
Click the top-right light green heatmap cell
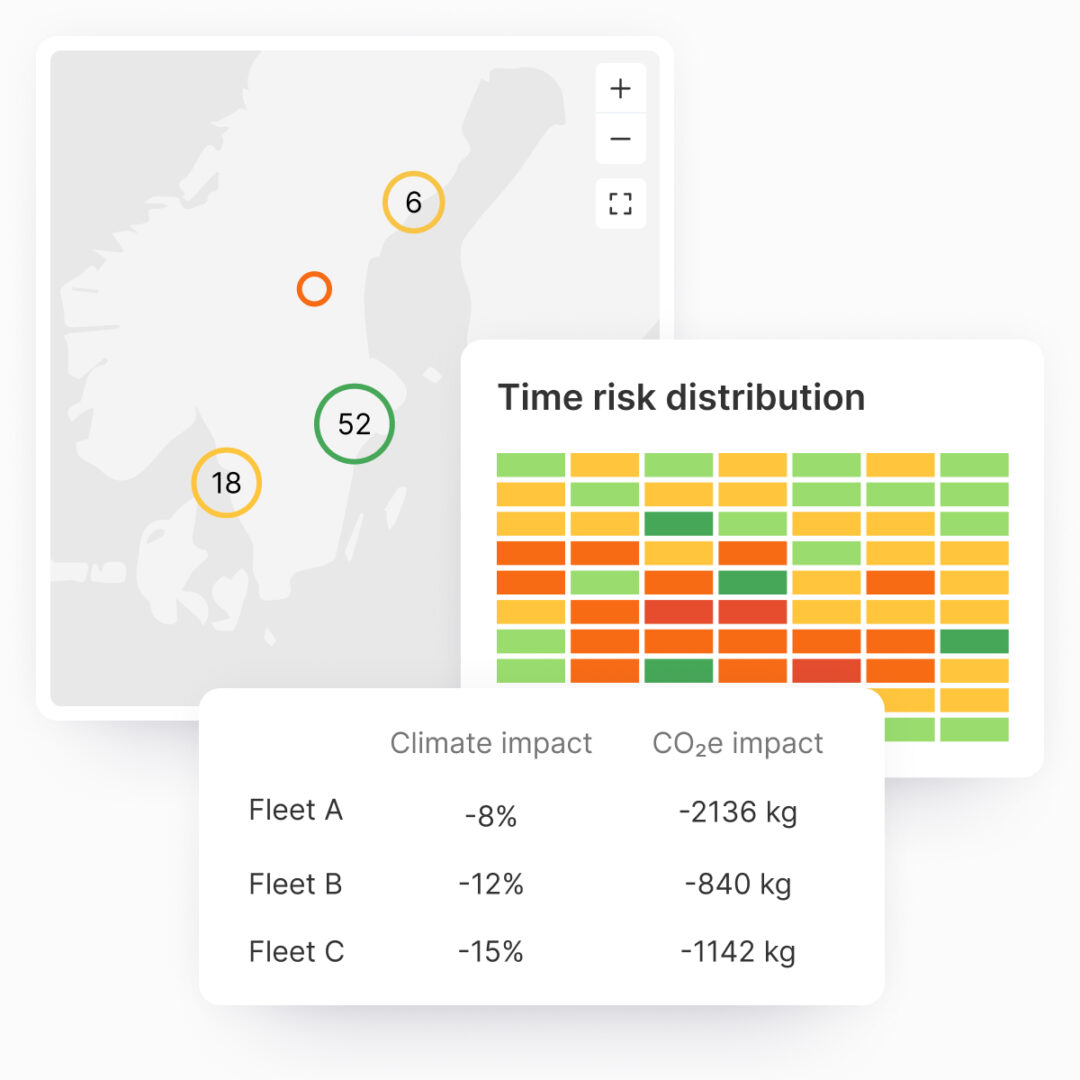click(974, 465)
